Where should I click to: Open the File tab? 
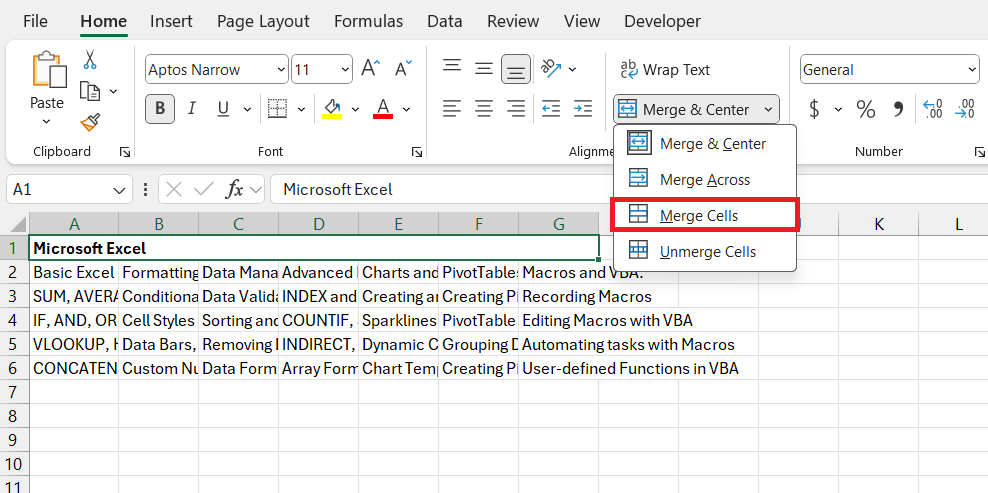point(35,21)
